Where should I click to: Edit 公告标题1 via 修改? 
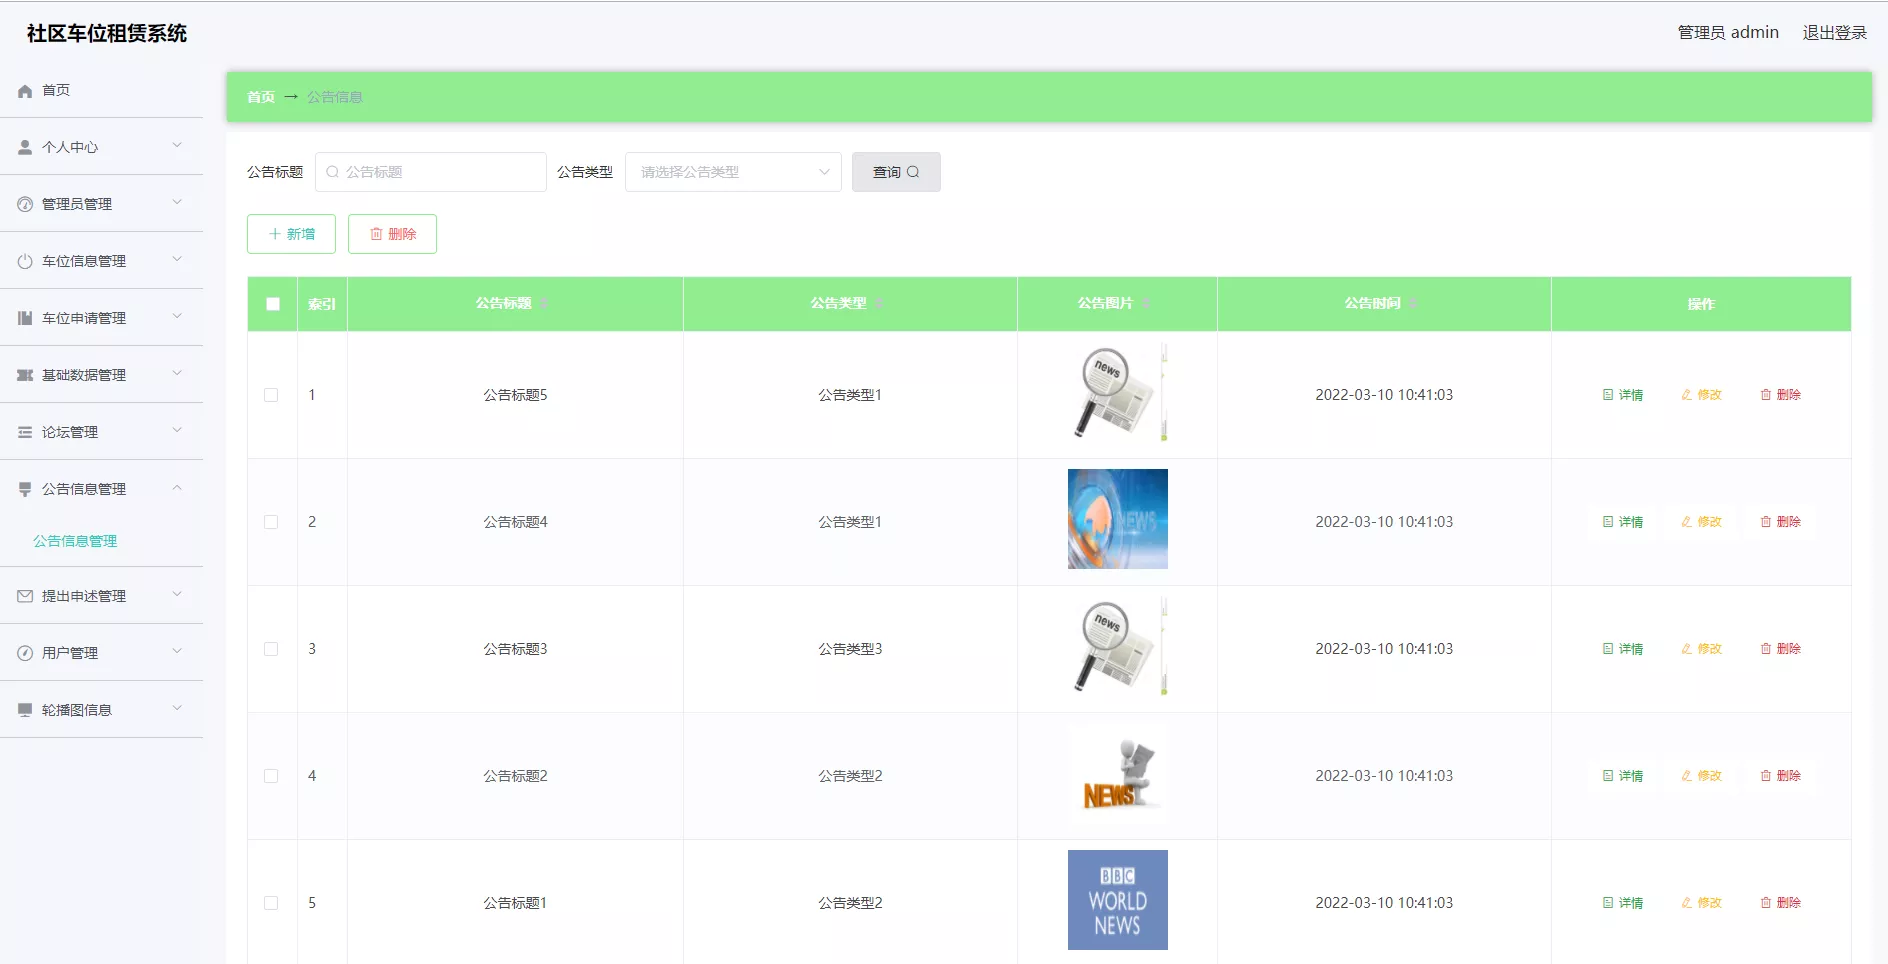1702,903
